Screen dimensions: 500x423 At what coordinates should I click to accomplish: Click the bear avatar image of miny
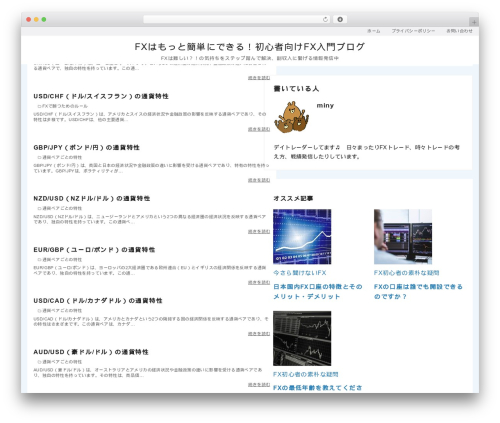pyautogui.click(x=291, y=117)
